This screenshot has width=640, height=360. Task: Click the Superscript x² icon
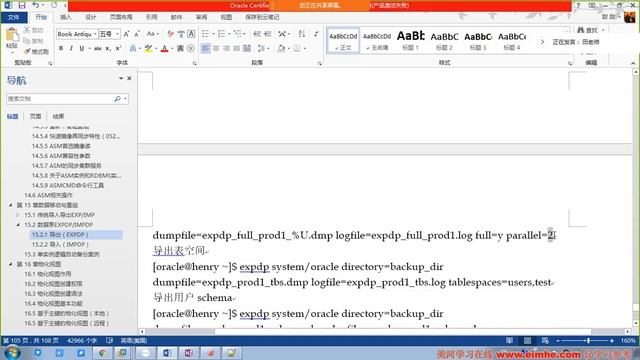[x=118, y=48]
